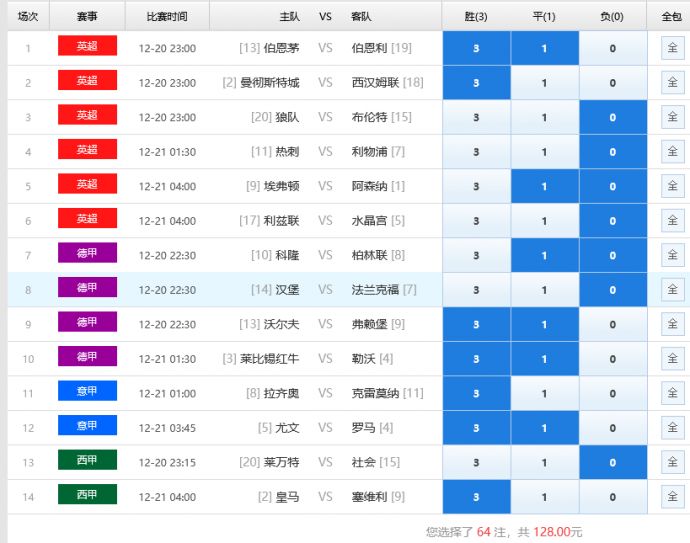Select all outcomes with 全 for 埃弗顿 match
690x543 pixels.
[672, 186]
